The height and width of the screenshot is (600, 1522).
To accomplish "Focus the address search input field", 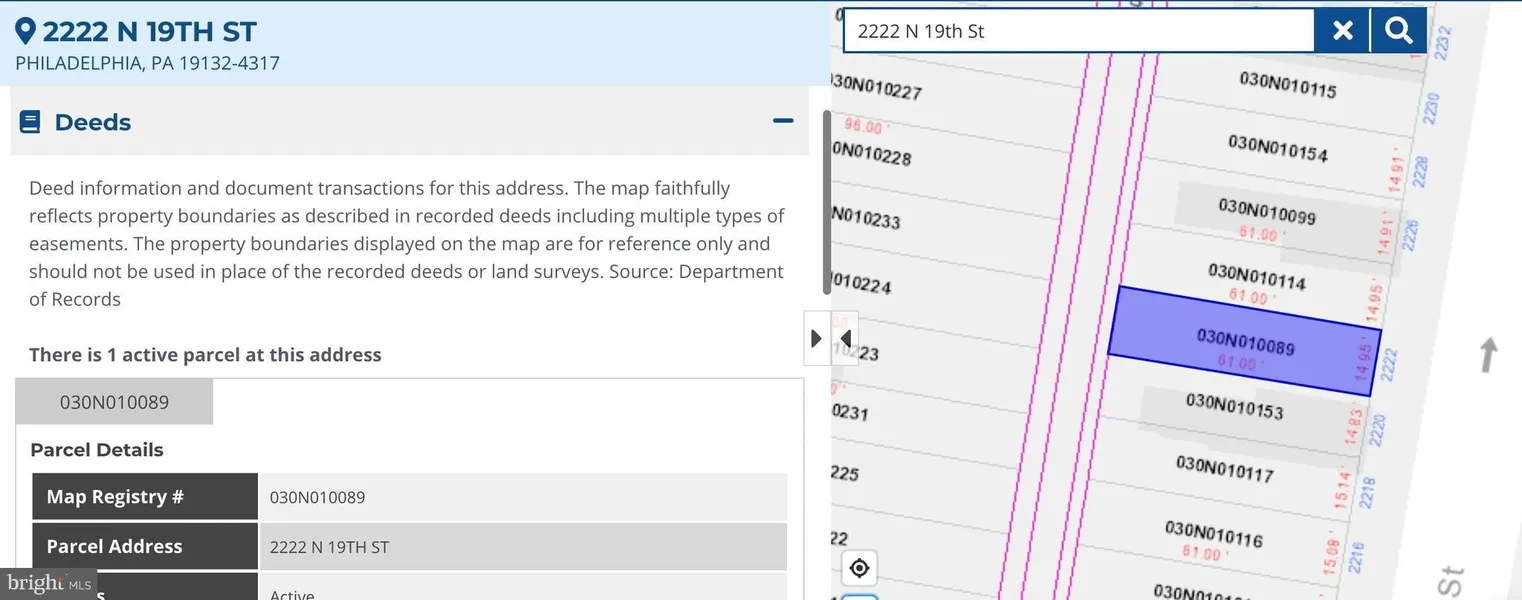I will coord(1078,31).
